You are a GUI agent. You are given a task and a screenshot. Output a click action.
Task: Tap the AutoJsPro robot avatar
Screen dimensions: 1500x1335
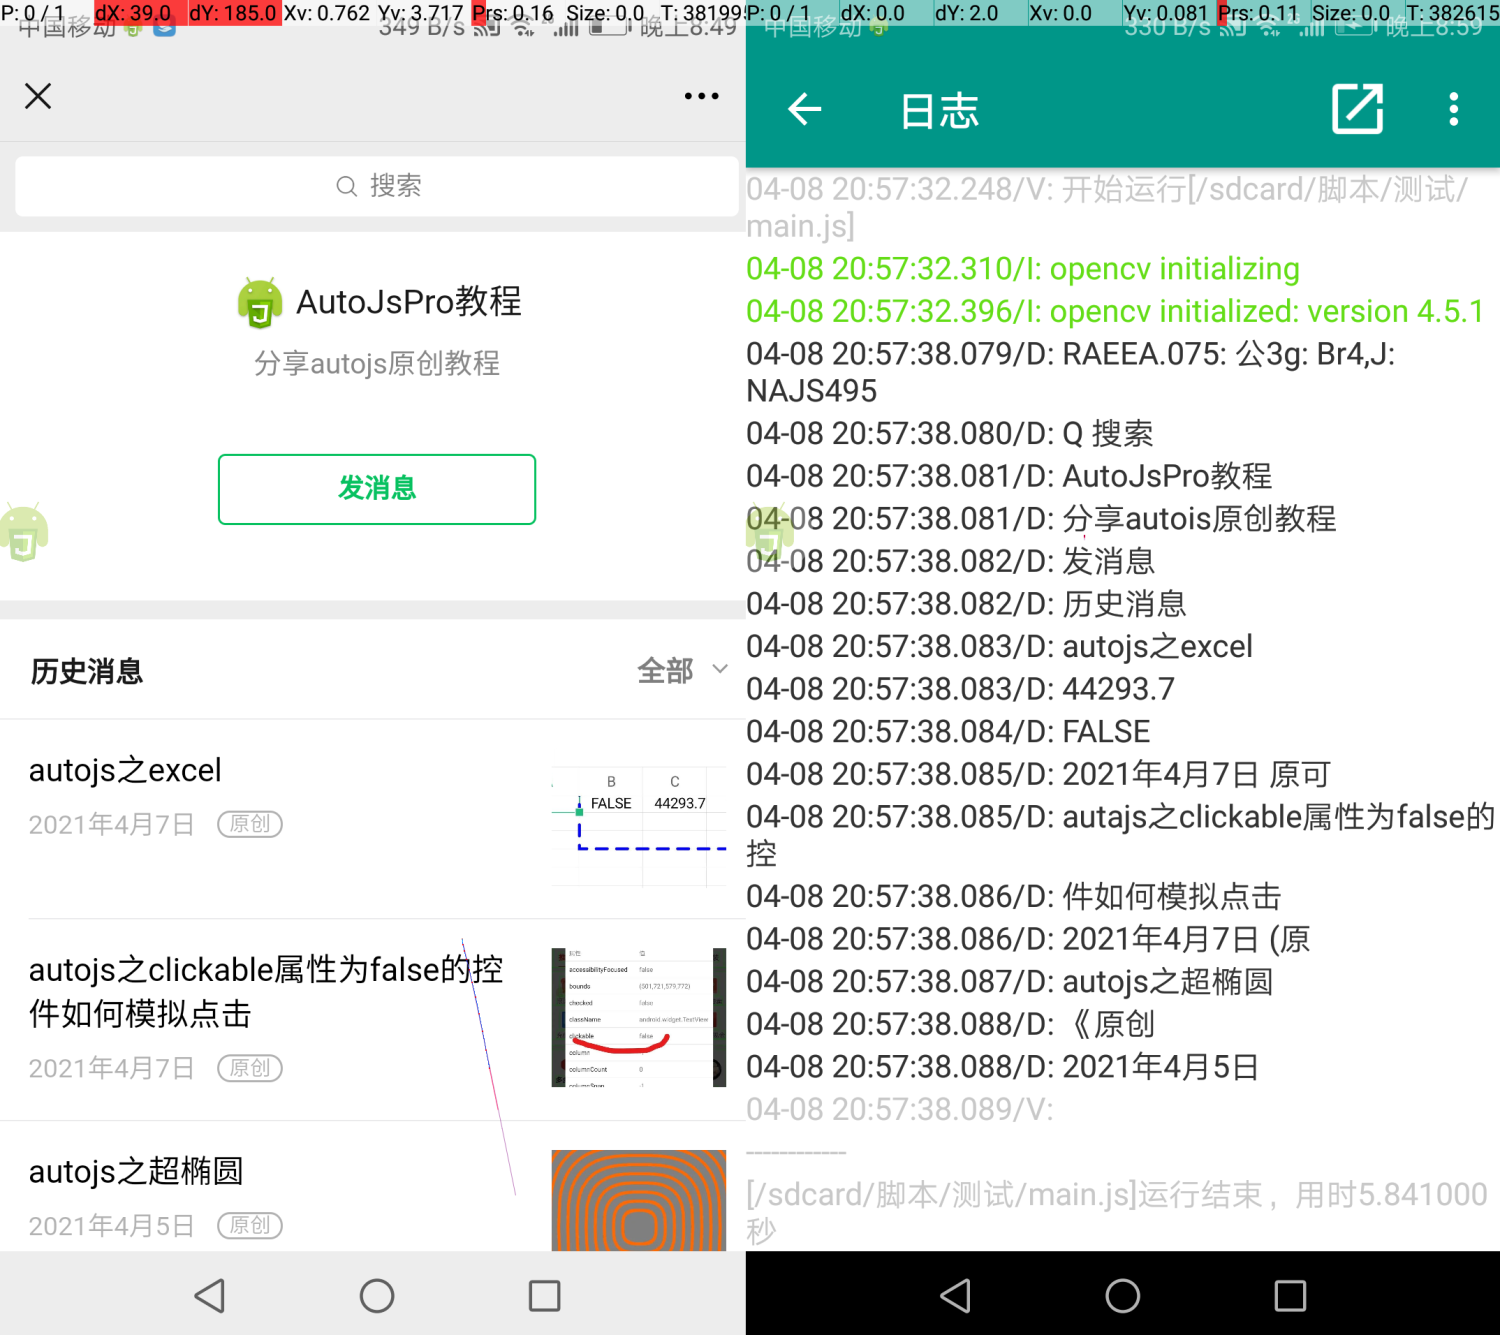coord(258,302)
